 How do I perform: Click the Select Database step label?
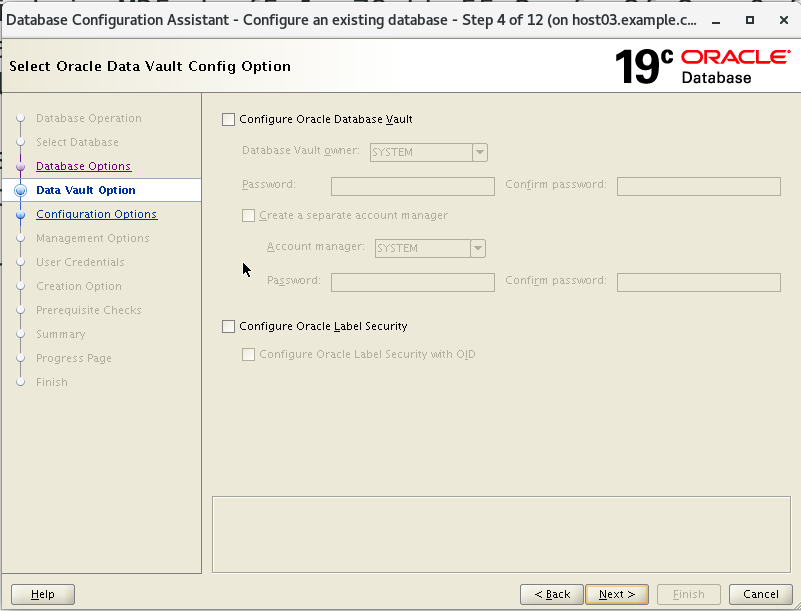tap(77, 142)
